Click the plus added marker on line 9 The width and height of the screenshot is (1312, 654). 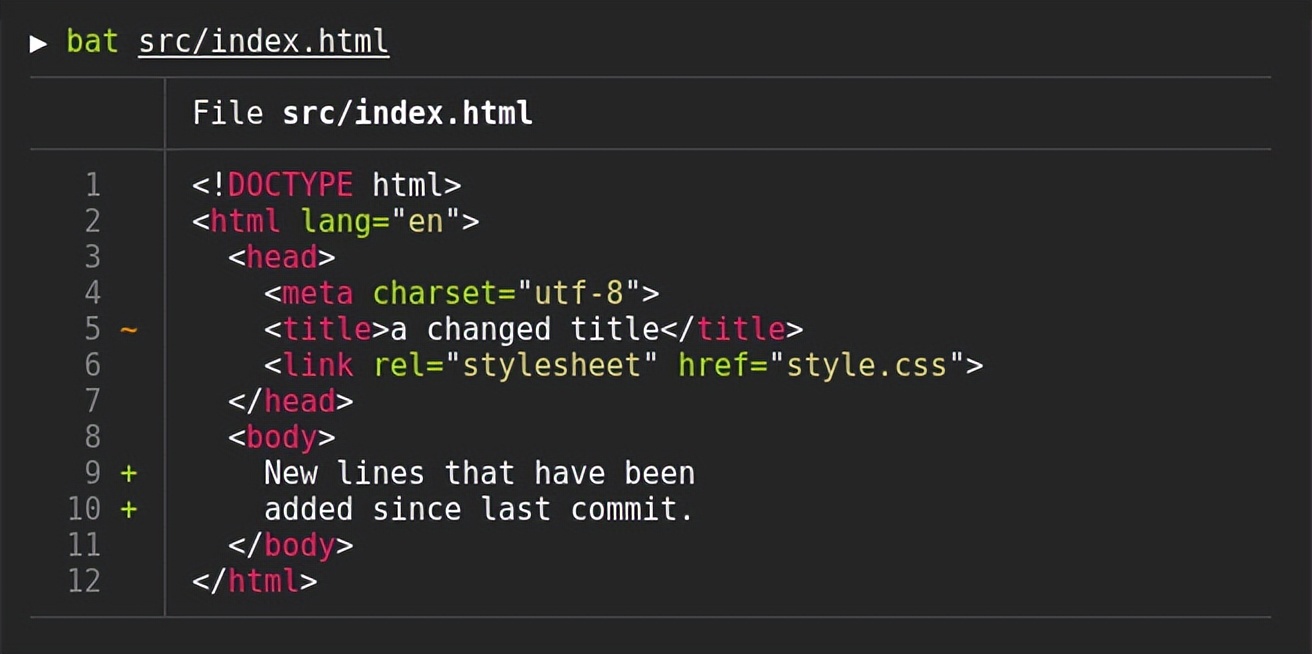pyautogui.click(x=129, y=473)
